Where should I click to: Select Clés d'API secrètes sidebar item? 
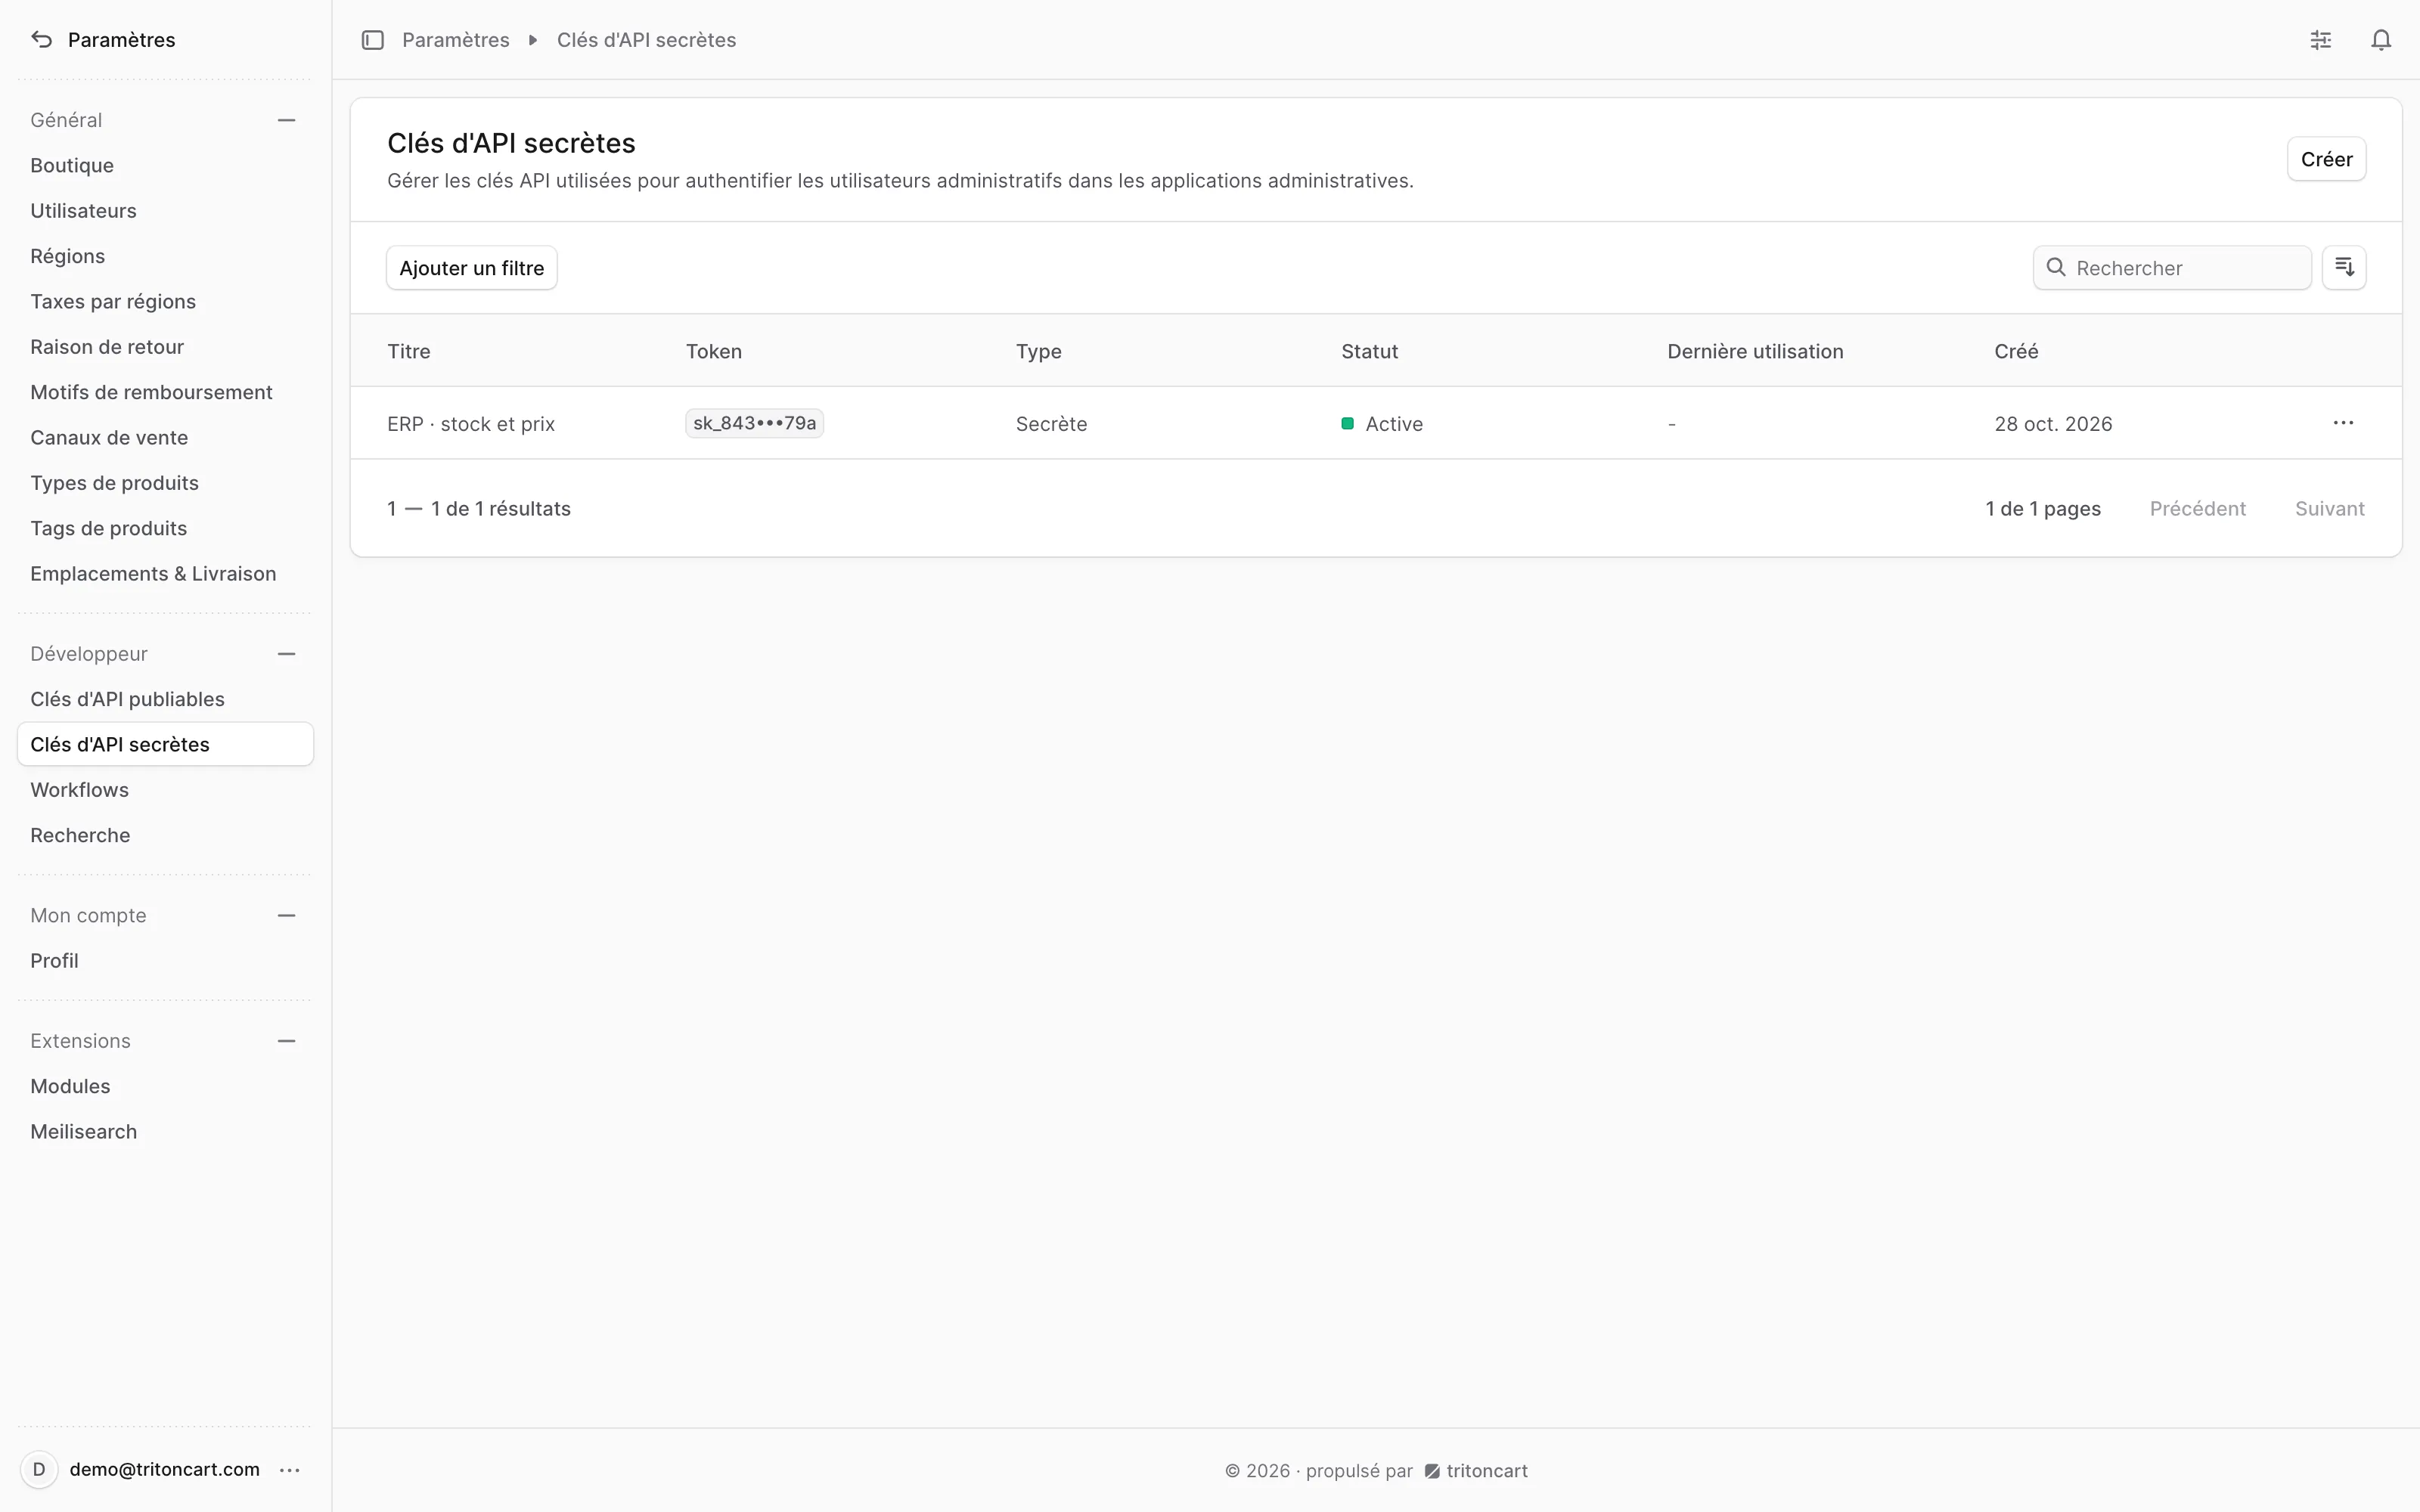[x=165, y=744]
